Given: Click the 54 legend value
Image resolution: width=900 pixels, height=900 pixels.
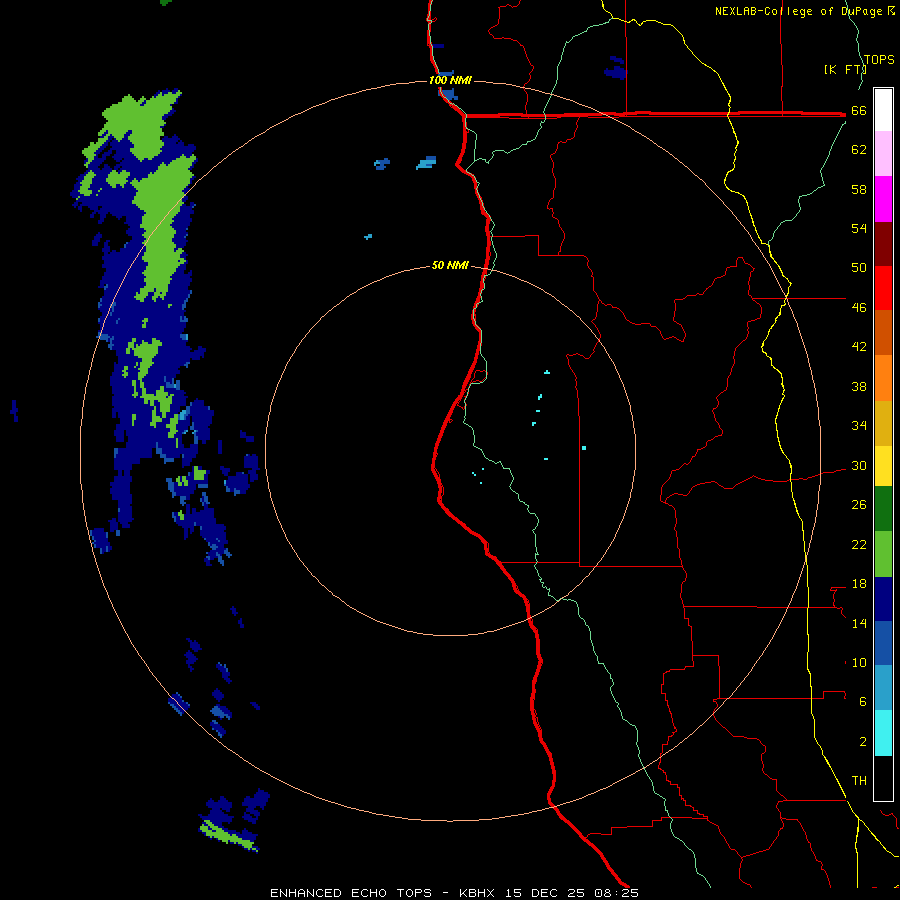Looking at the screenshot, I should point(859,228).
